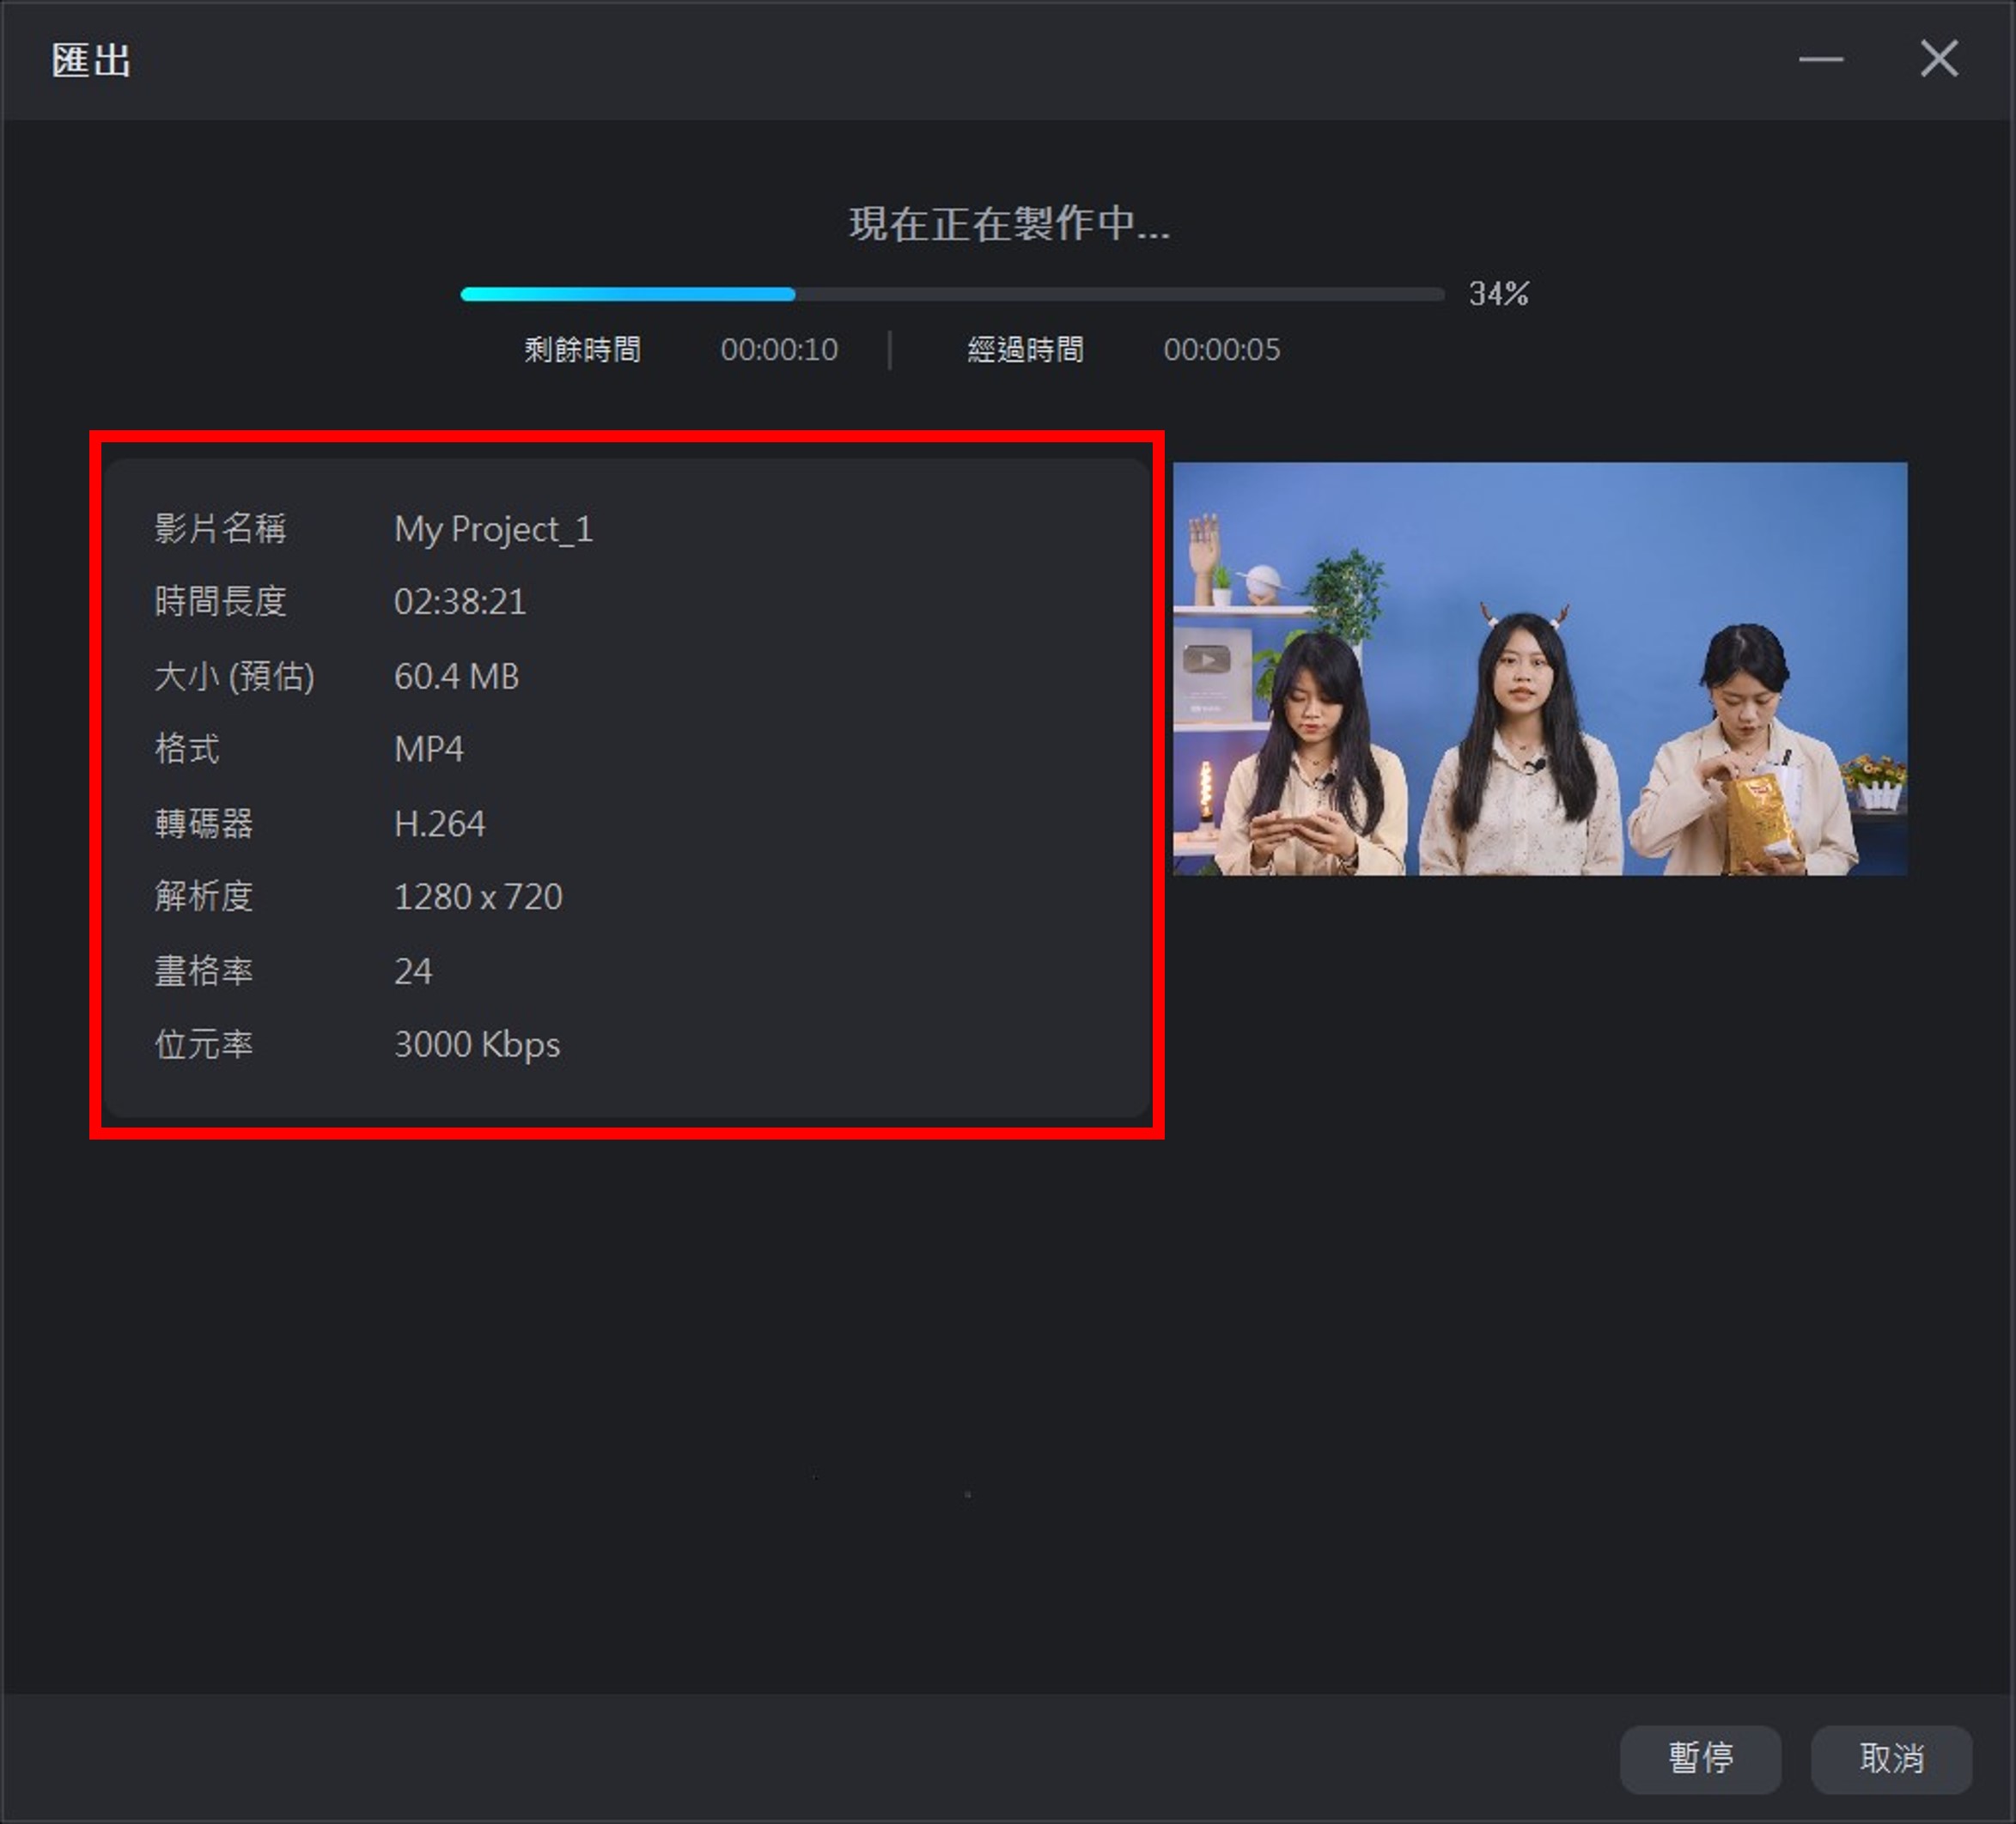The height and width of the screenshot is (1824, 2016).
Task: Click the 暫停 pause button
Action: [1700, 1759]
